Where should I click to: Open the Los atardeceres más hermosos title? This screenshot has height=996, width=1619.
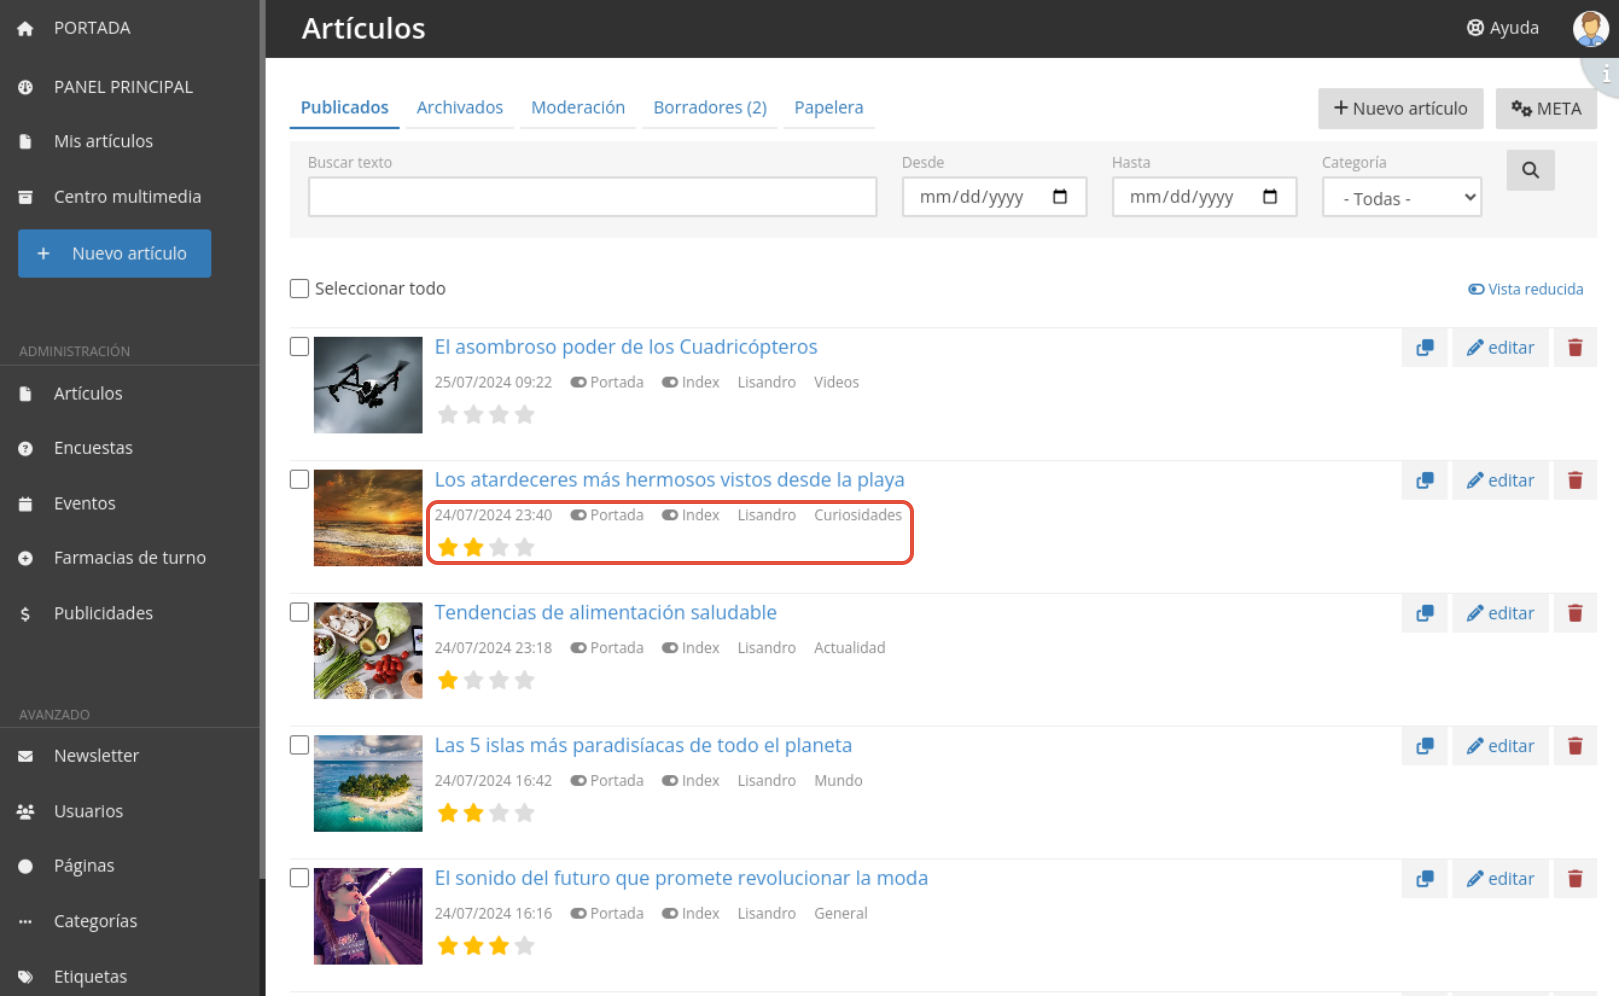point(669,480)
